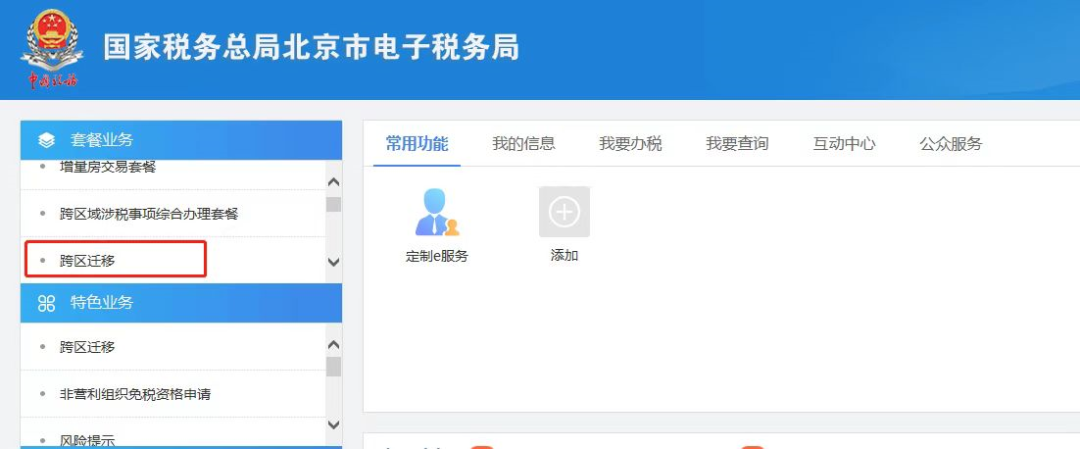The image size is (1080, 449).
Task: Click the 国家税务总局北京市电子税务局 title
Action: pyautogui.click(x=311, y=48)
